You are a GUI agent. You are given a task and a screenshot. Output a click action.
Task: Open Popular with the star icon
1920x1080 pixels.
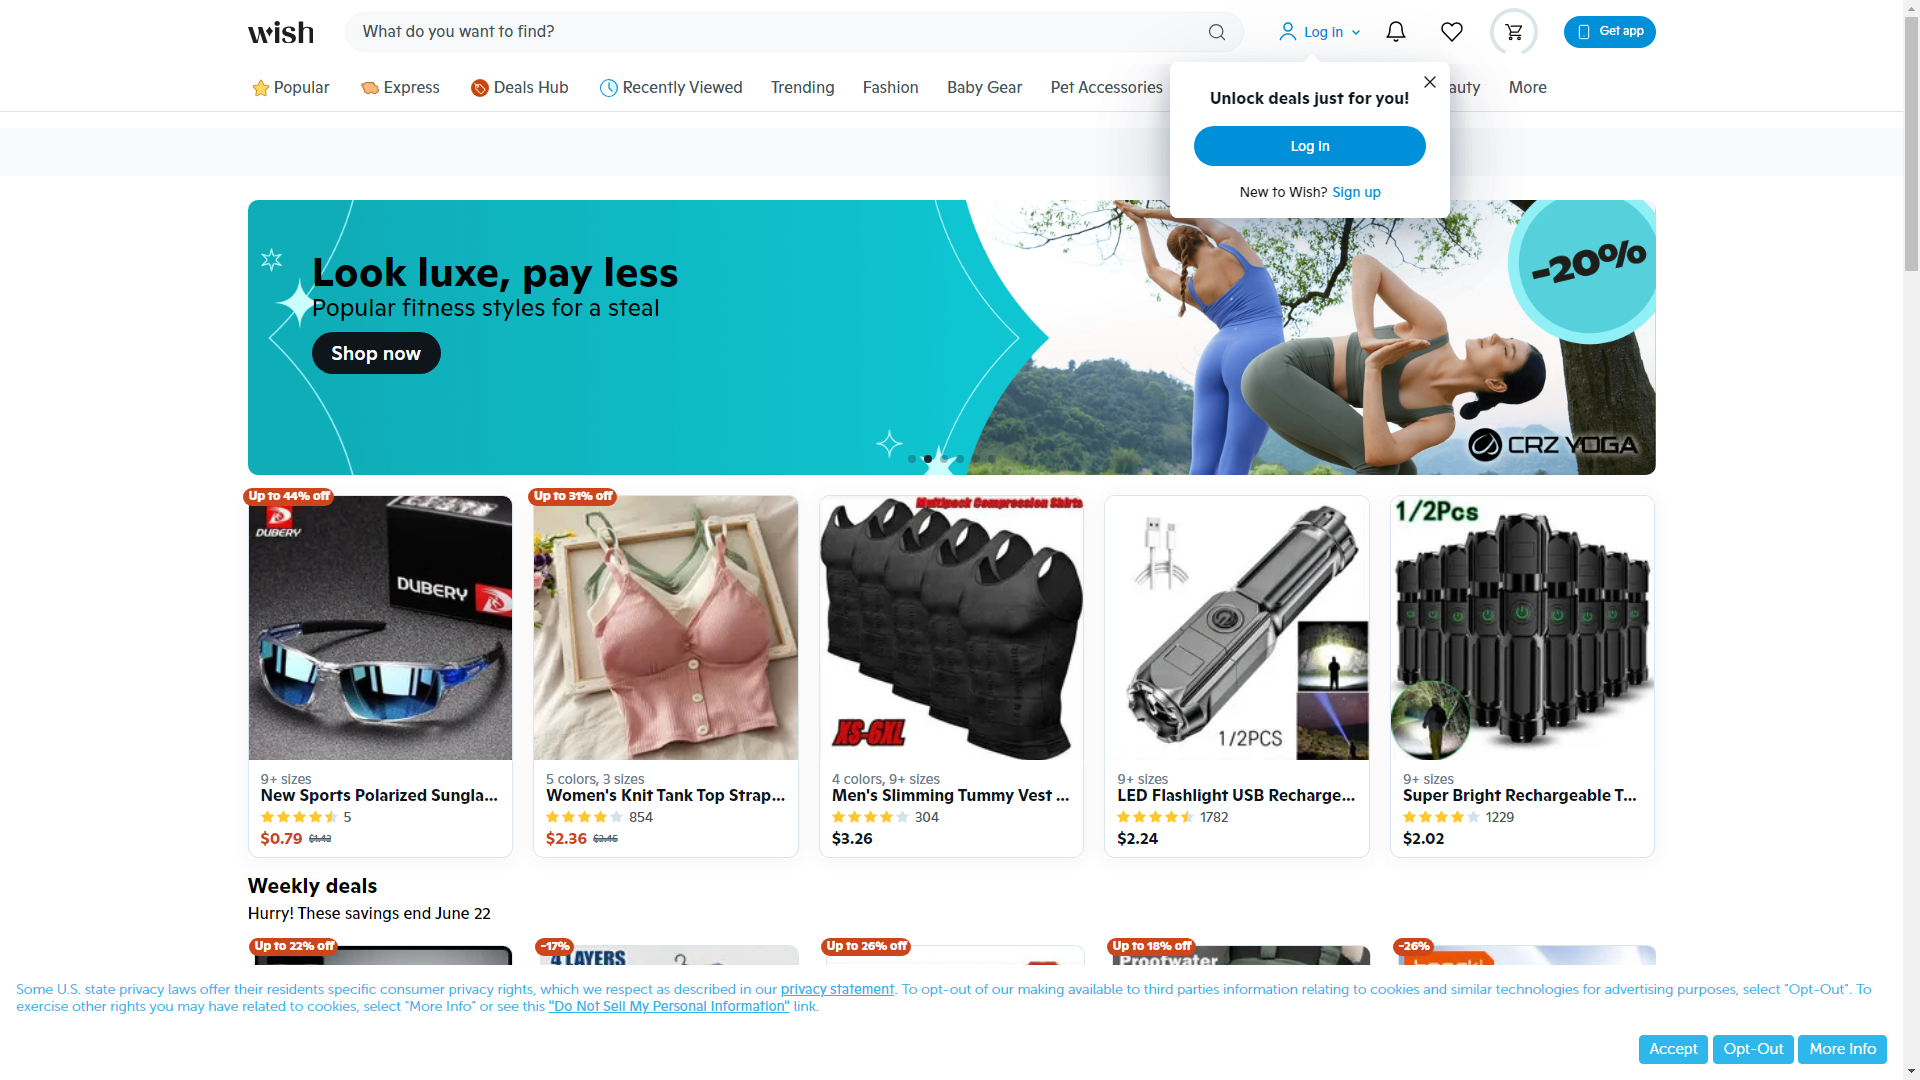pos(290,88)
